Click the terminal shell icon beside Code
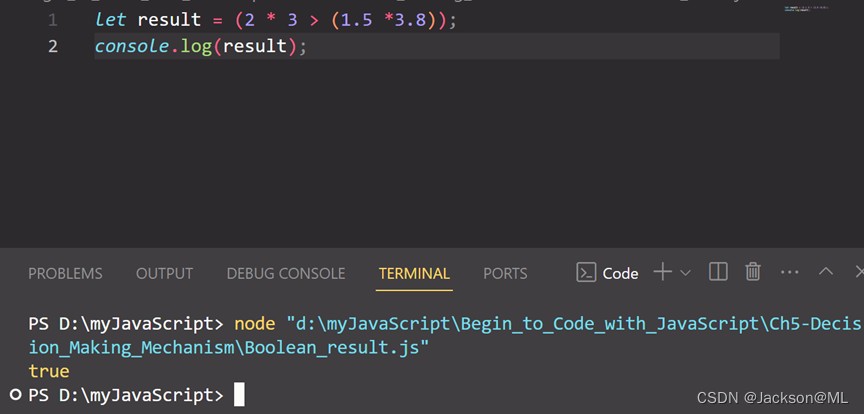 click(586, 273)
